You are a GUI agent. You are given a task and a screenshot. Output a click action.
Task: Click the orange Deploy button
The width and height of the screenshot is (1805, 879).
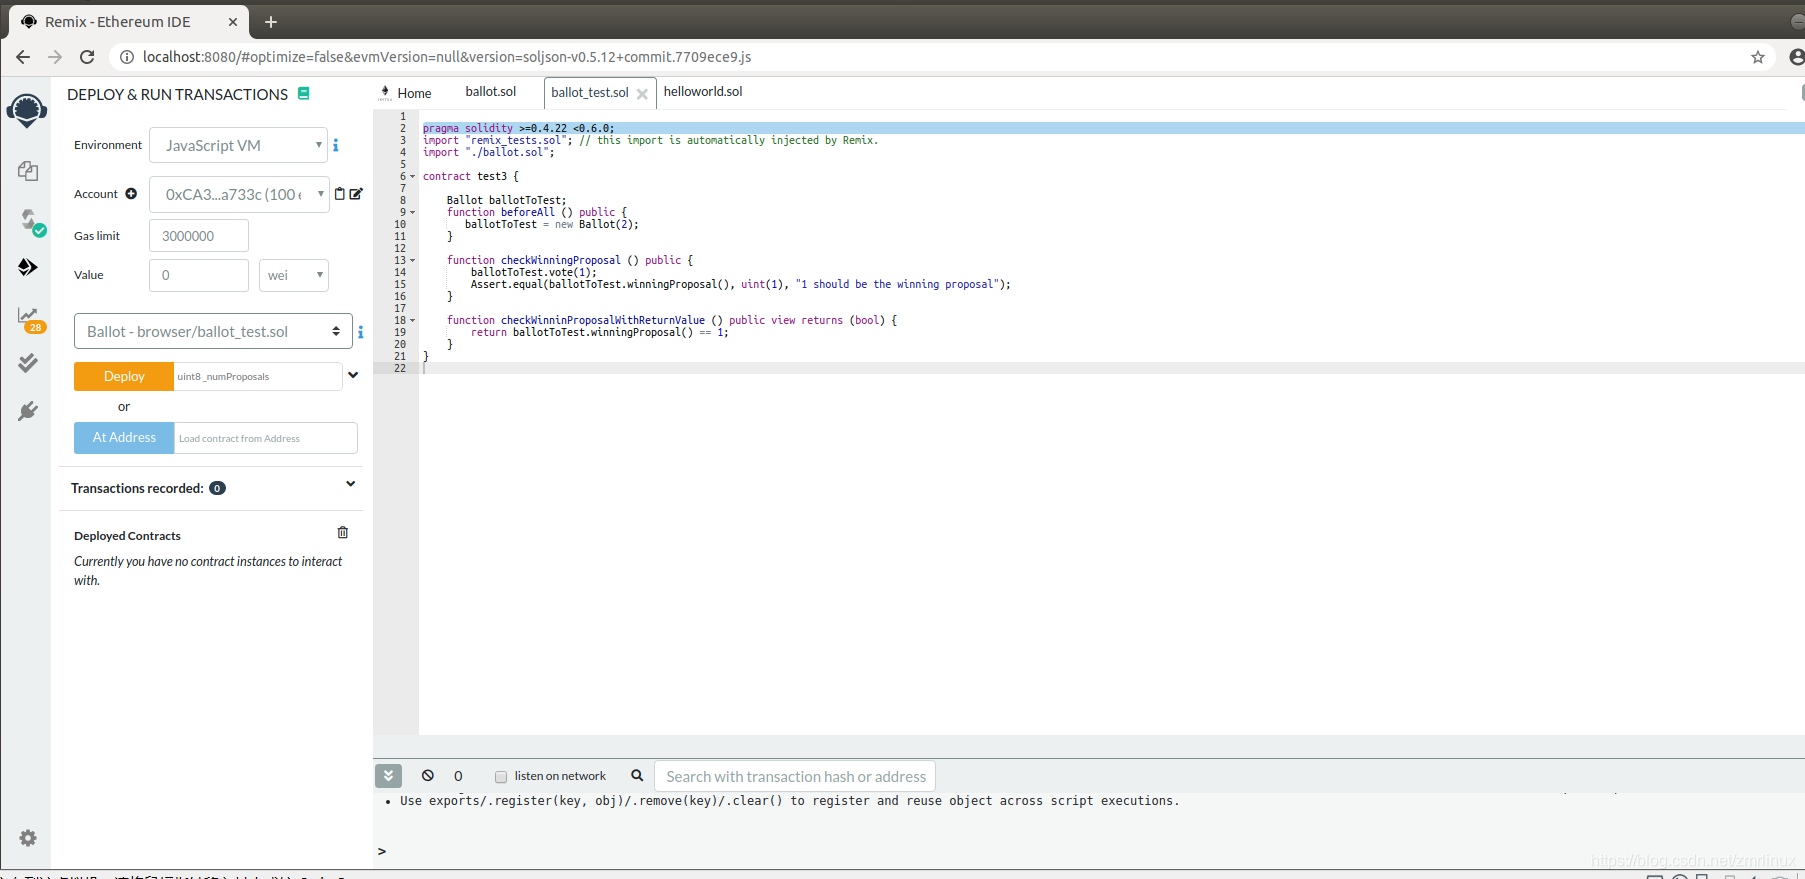[x=124, y=376]
